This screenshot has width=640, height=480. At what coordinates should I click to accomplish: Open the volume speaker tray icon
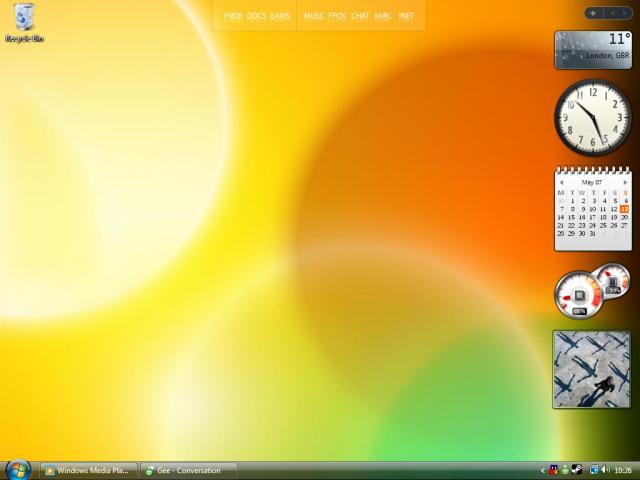605,470
